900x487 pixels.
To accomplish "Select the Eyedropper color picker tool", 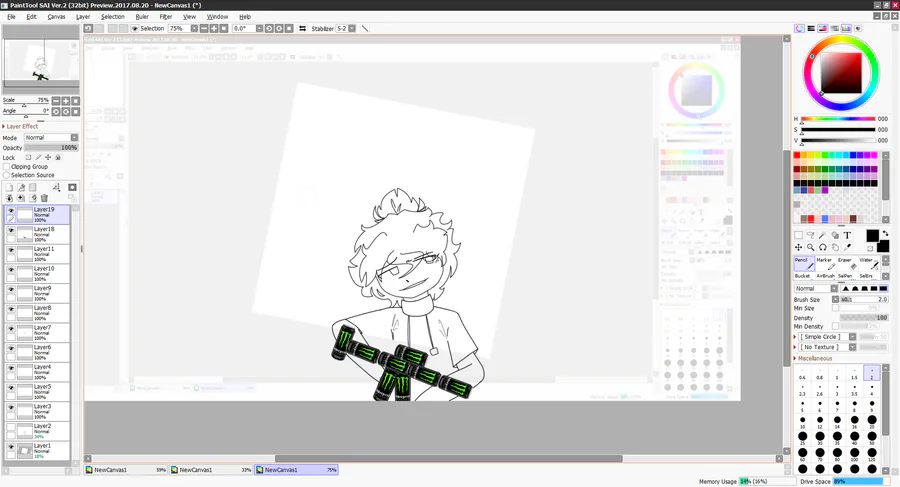I will pyautogui.click(x=847, y=247).
